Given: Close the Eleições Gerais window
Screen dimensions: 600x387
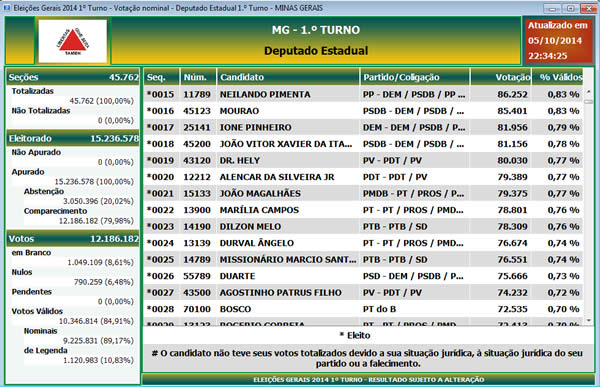Looking at the screenshot, I should coord(589,8).
